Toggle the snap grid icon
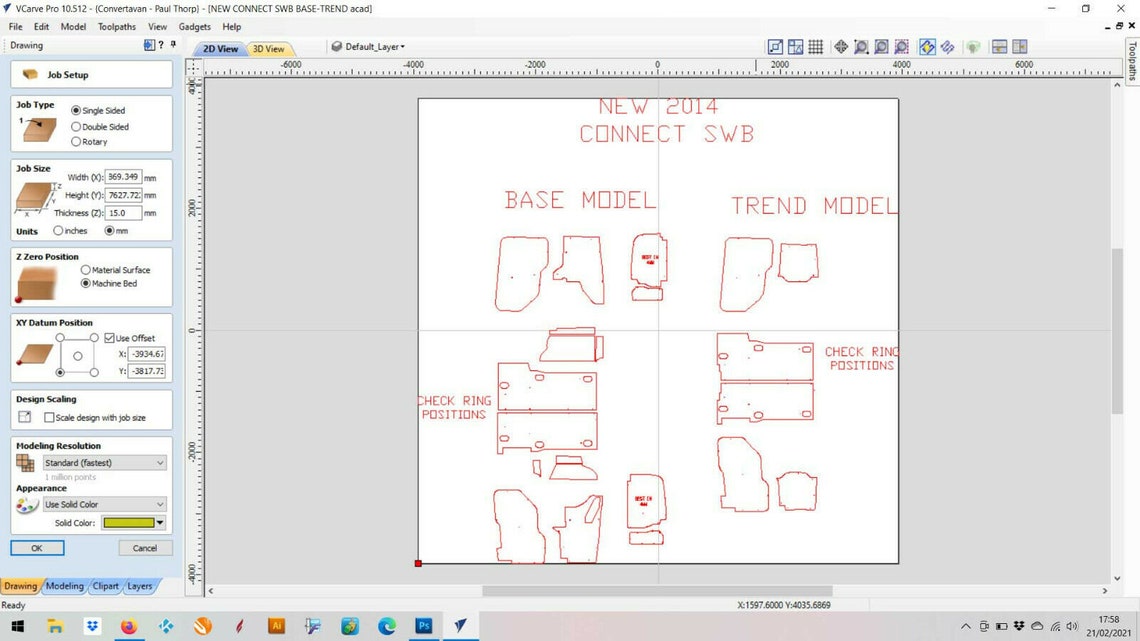The image size is (1140, 641). click(816, 47)
